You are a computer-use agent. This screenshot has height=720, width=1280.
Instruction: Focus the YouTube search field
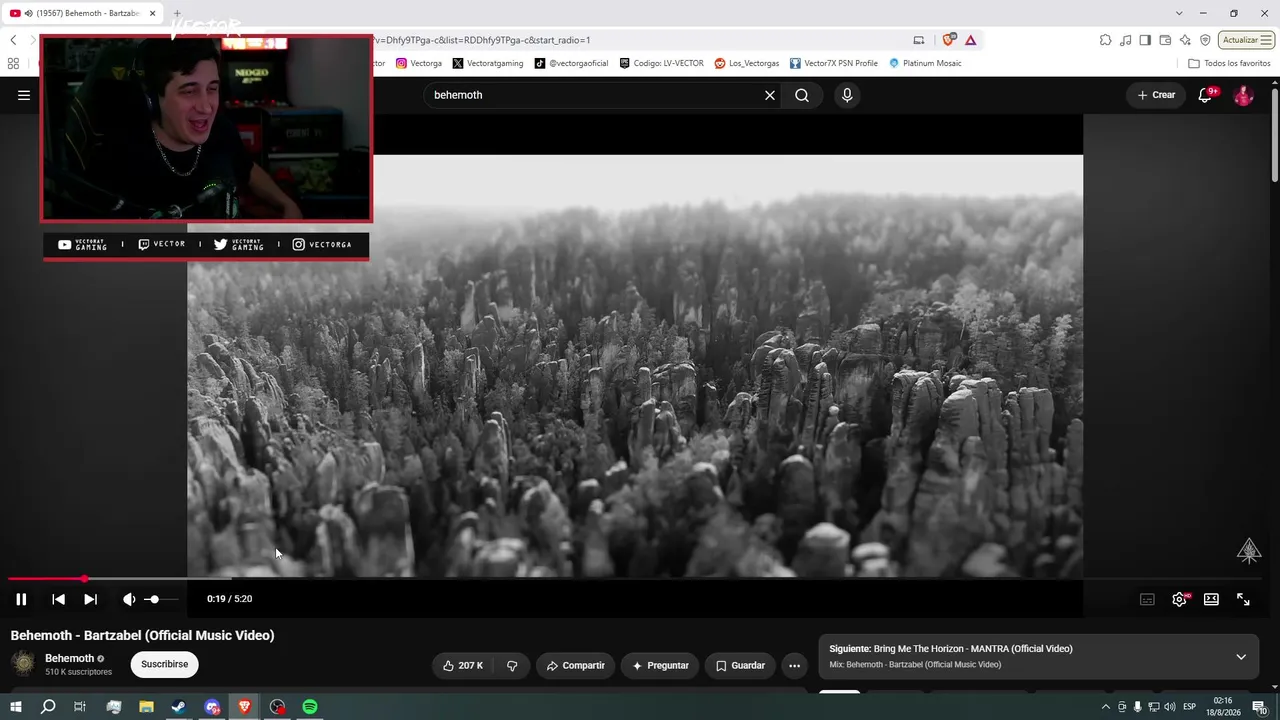(596, 95)
